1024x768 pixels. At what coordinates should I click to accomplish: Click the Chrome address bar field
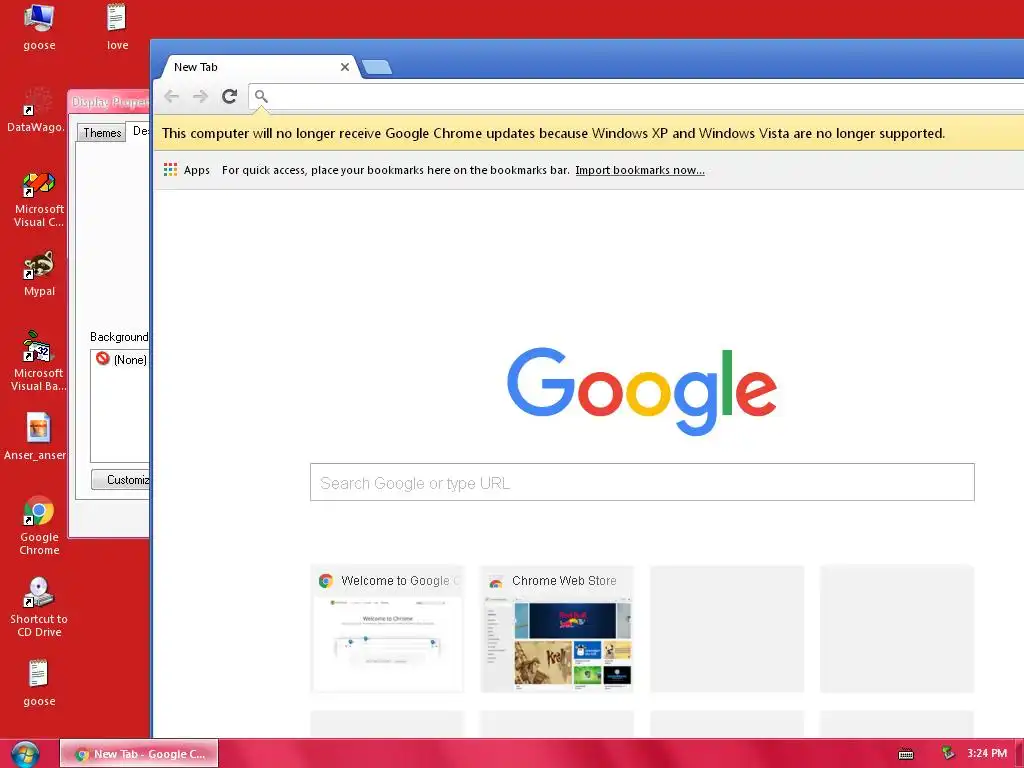click(637, 97)
